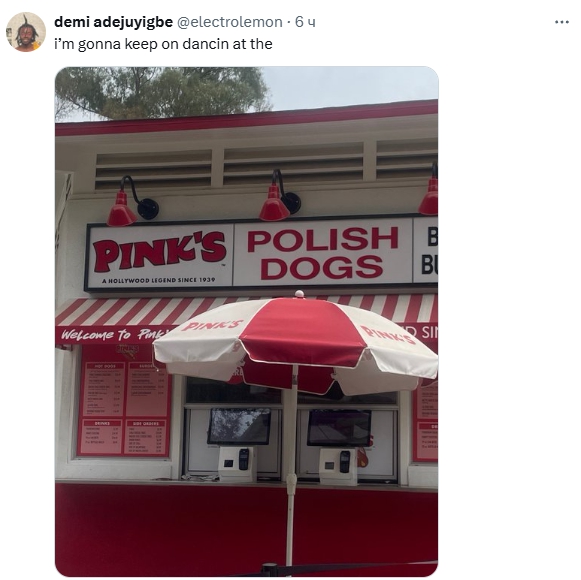
Task: Click the POLISH DOGS sign in photo
Action: (322, 253)
